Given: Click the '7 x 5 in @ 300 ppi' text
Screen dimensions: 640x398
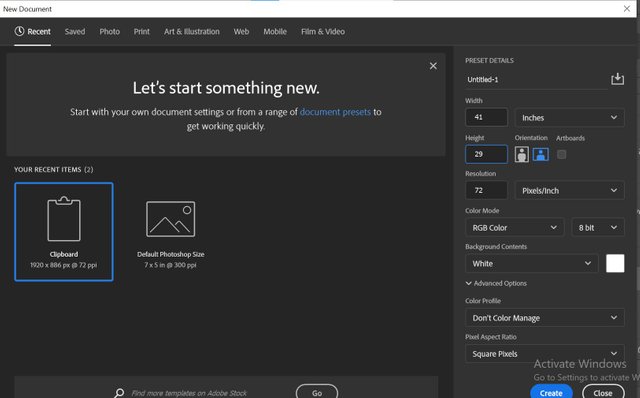Looking at the screenshot, I should pos(170,265).
